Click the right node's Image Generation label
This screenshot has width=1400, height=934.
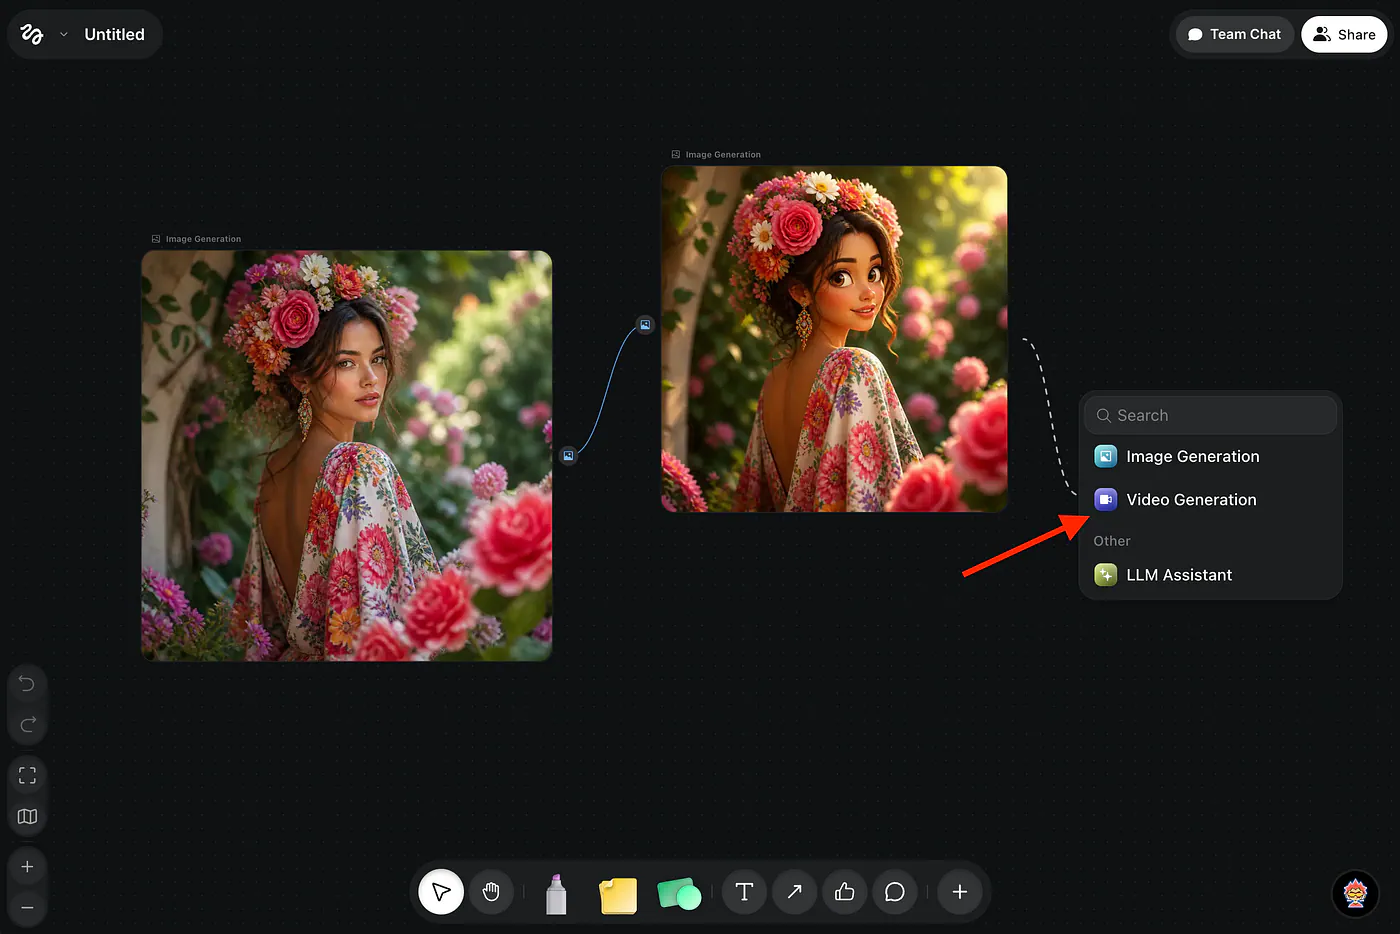click(723, 155)
